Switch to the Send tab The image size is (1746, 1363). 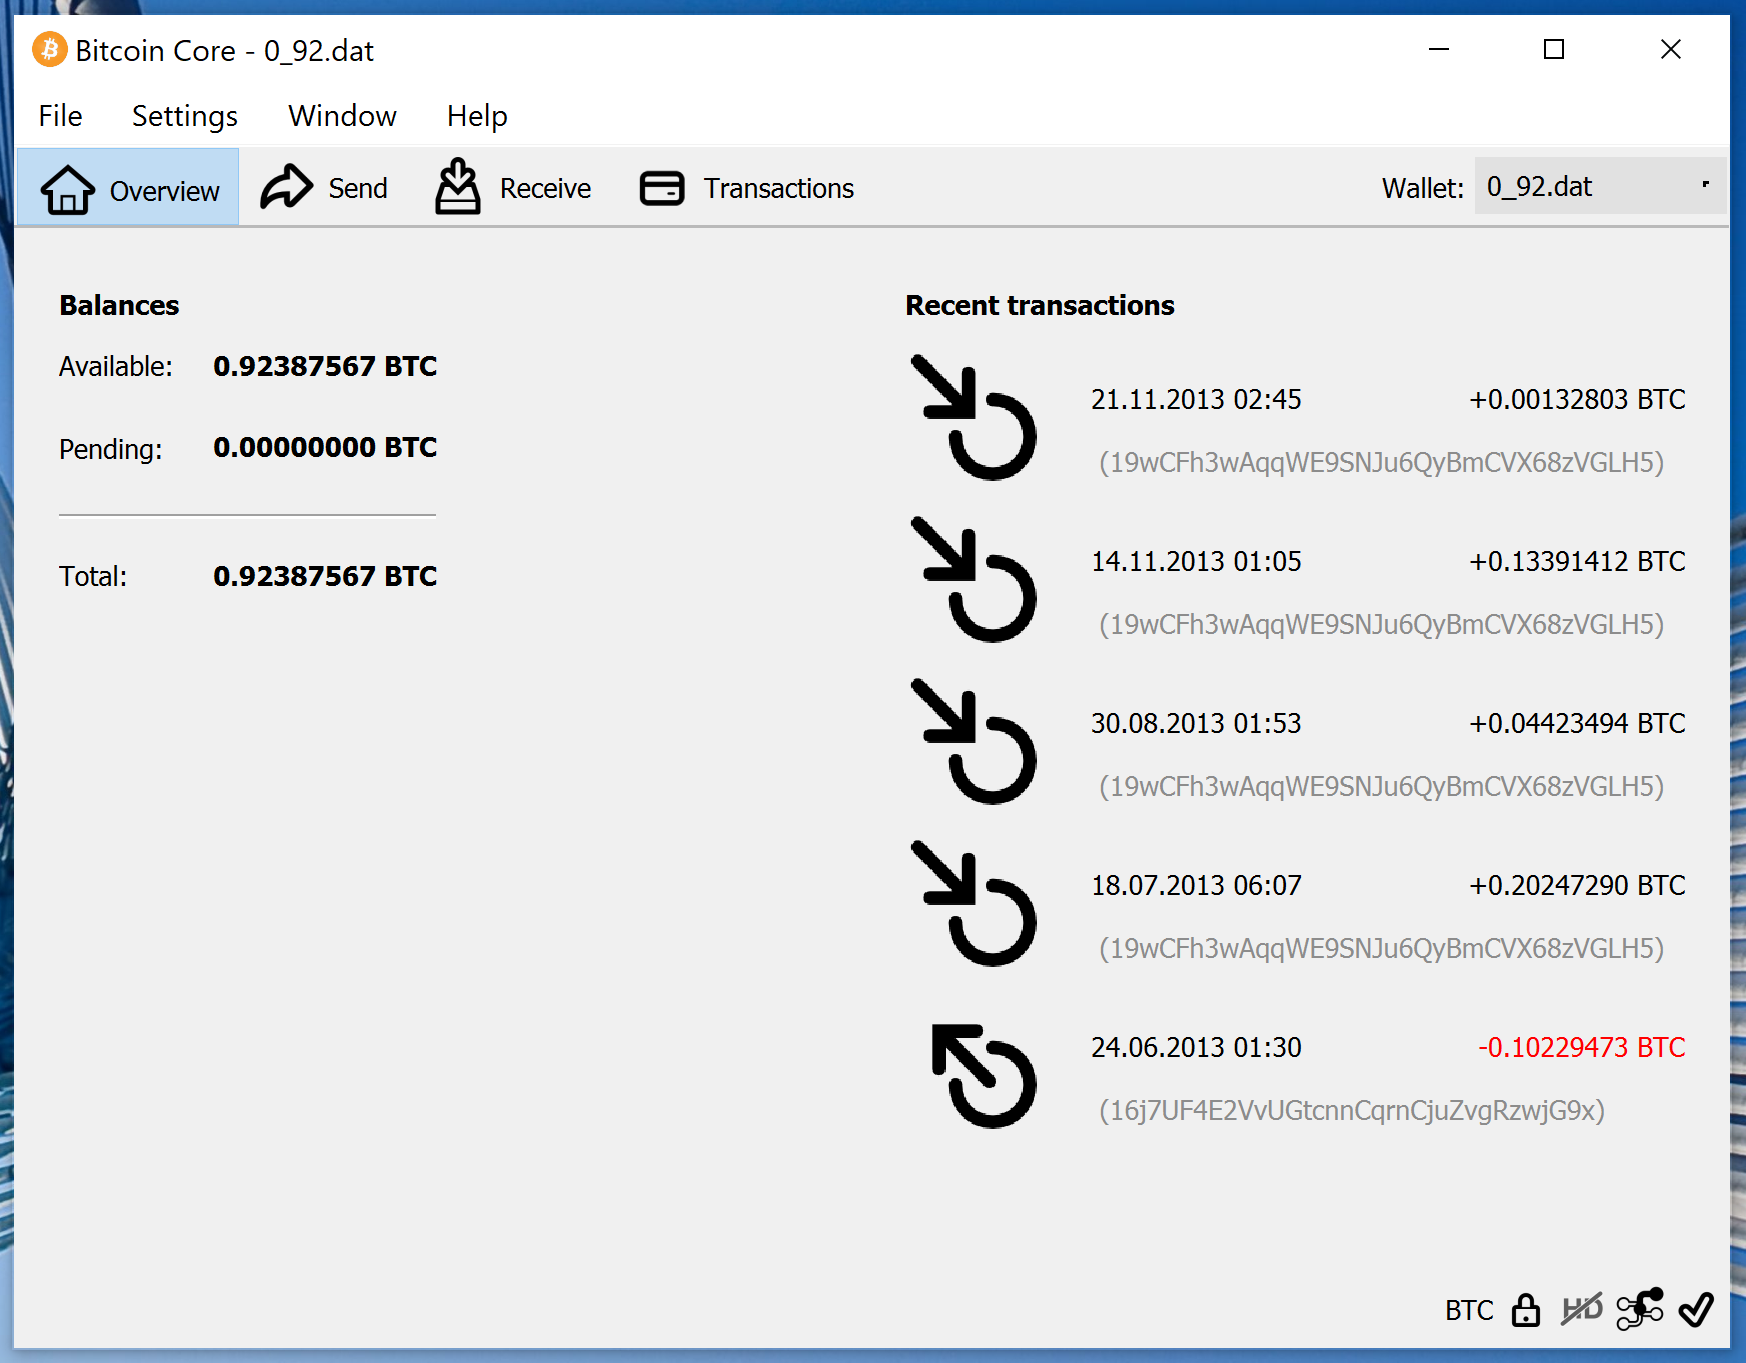point(325,188)
